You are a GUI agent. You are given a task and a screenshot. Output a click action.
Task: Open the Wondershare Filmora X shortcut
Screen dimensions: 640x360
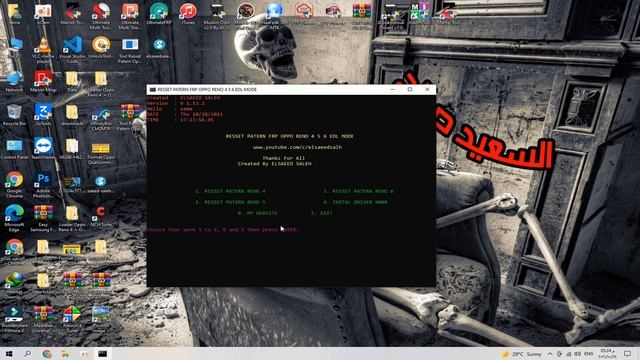pos(14,319)
